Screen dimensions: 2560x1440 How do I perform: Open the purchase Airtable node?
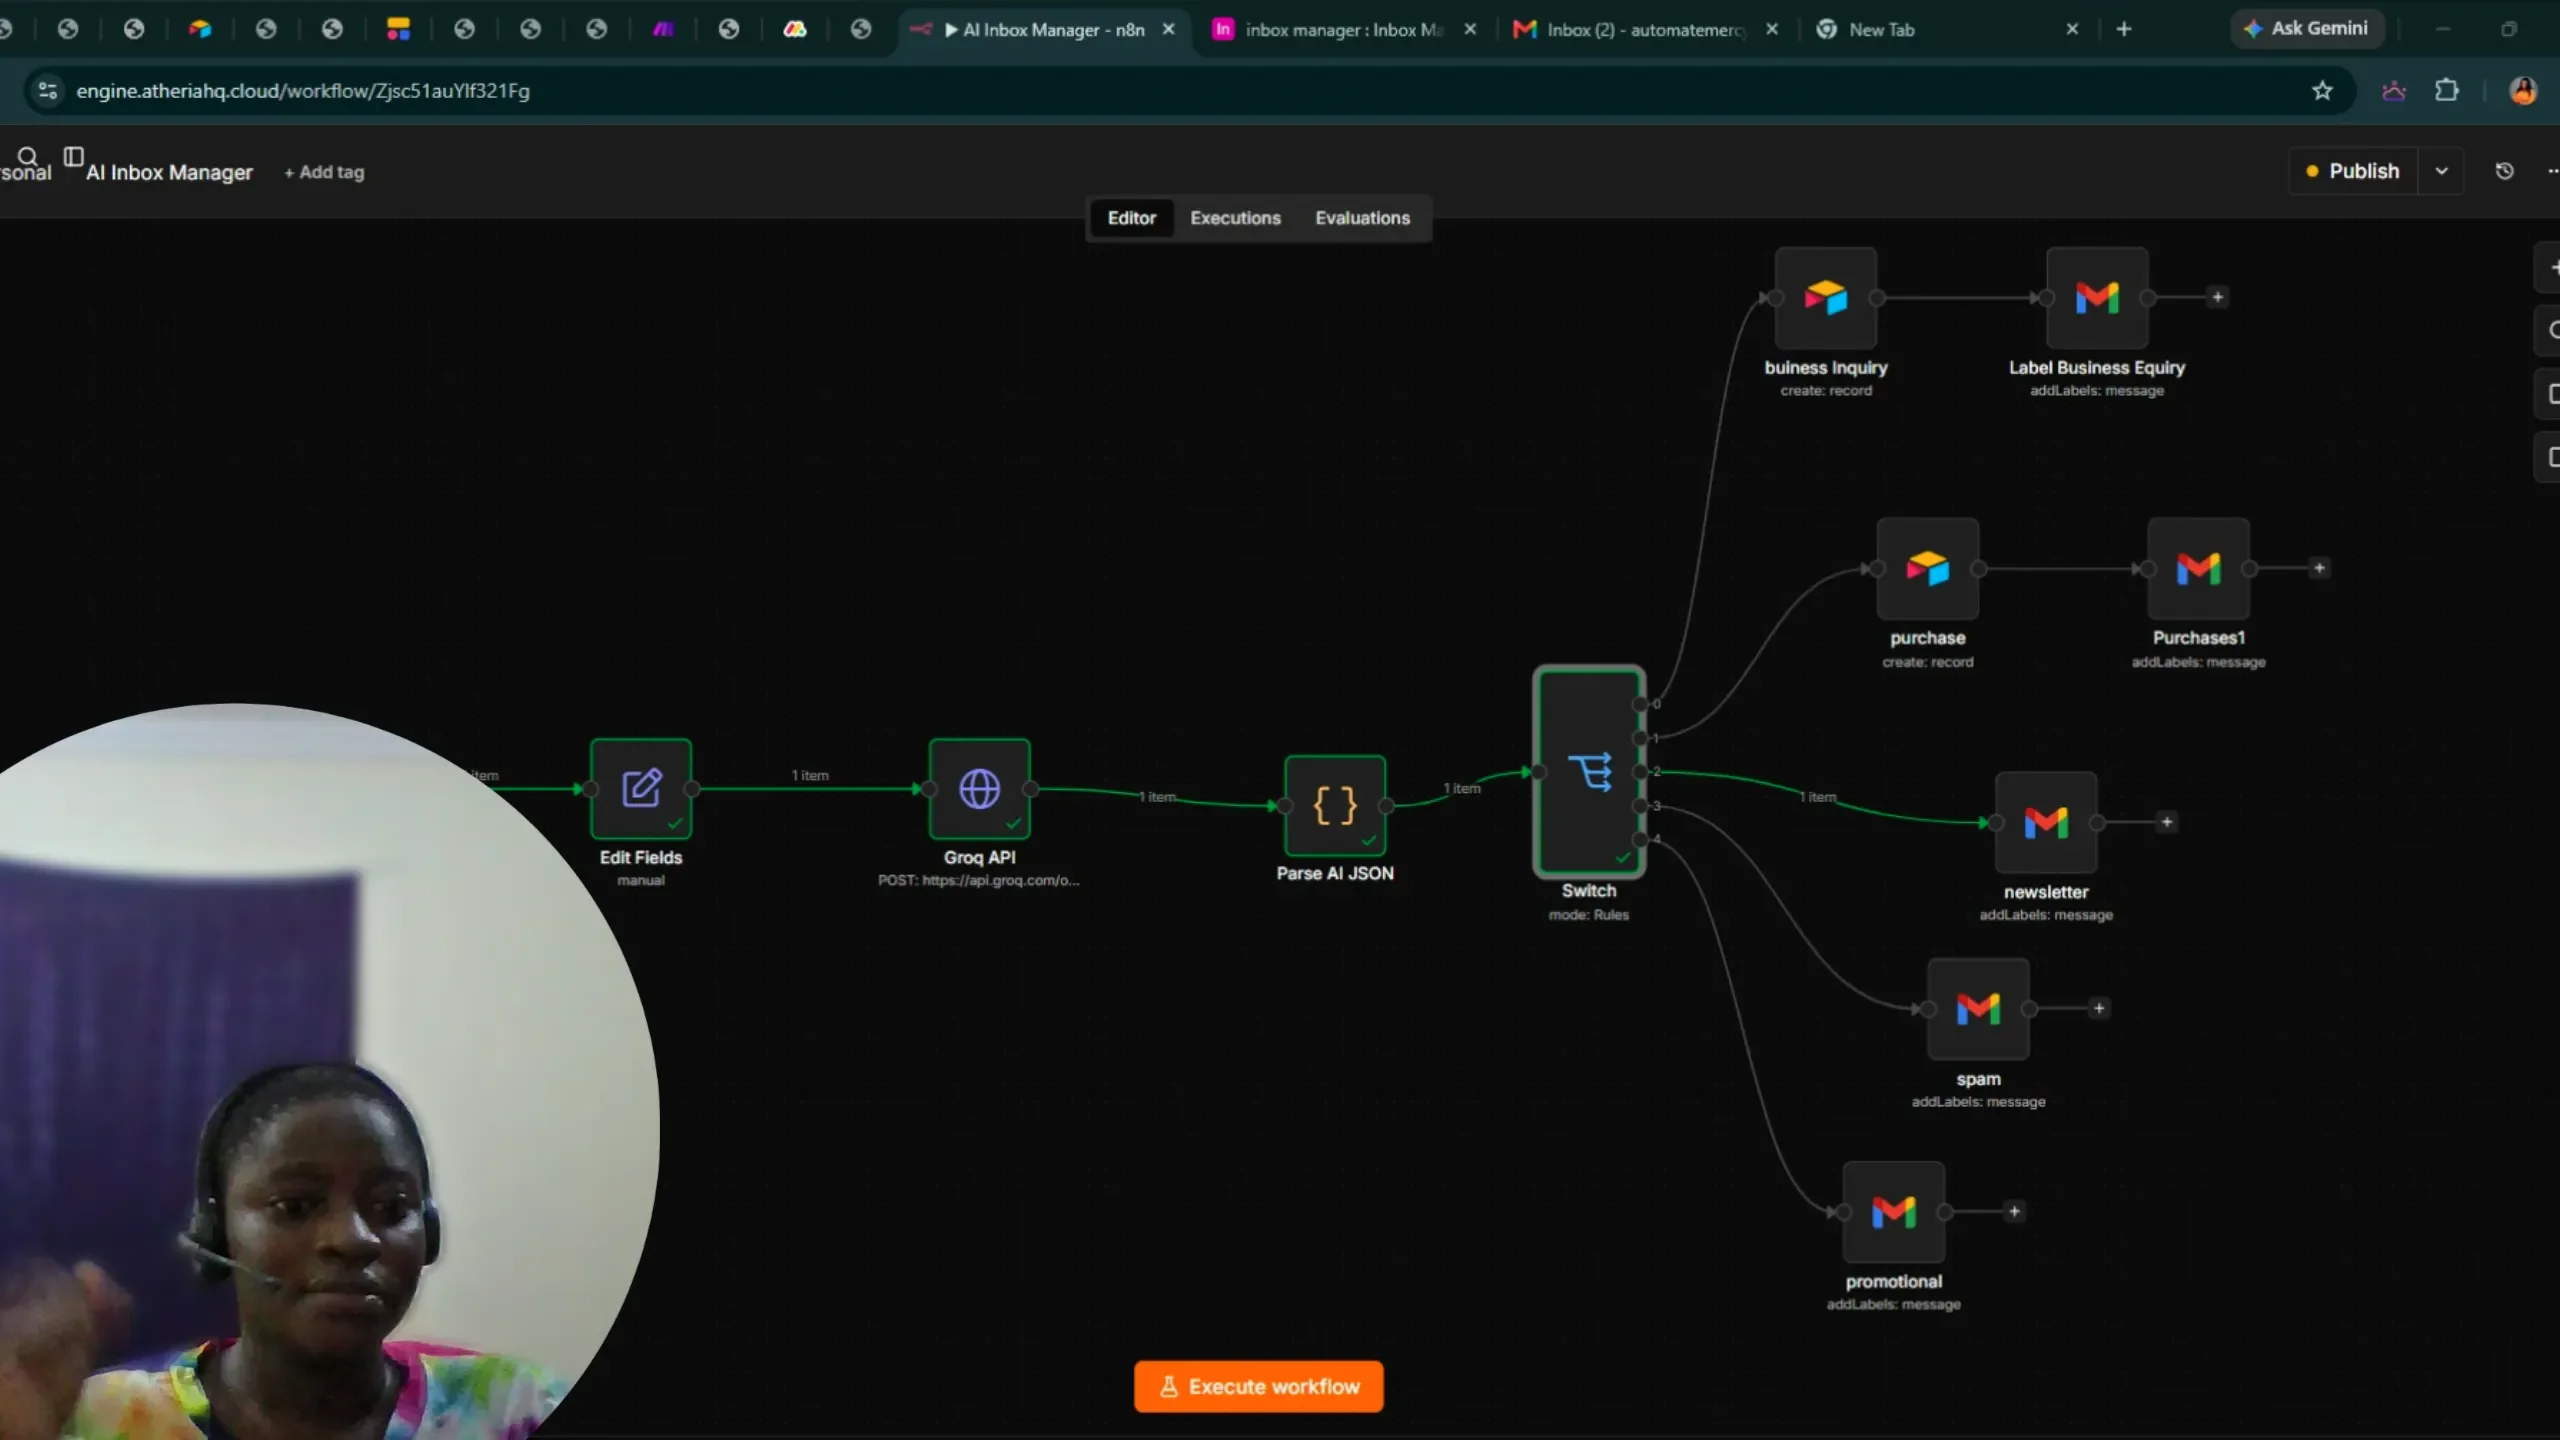coord(1927,568)
